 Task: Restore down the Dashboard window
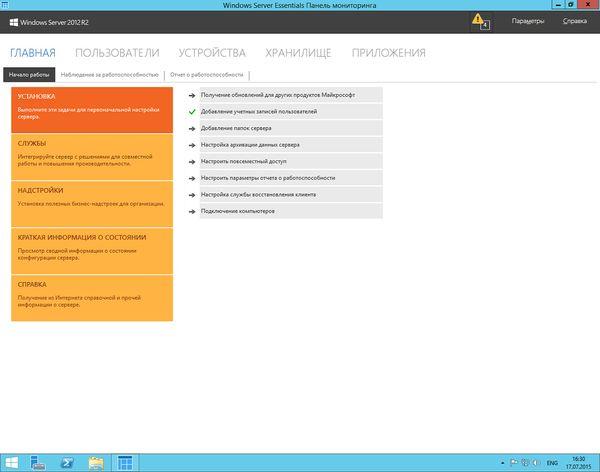571,5
